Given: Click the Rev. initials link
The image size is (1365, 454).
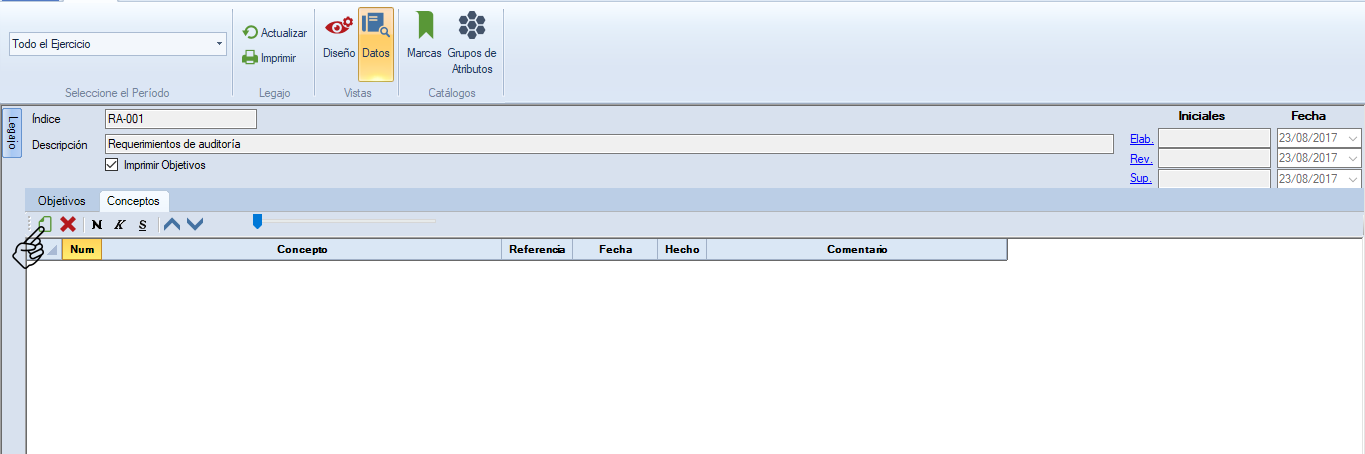Looking at the screenshot, I should [1141, 159].
